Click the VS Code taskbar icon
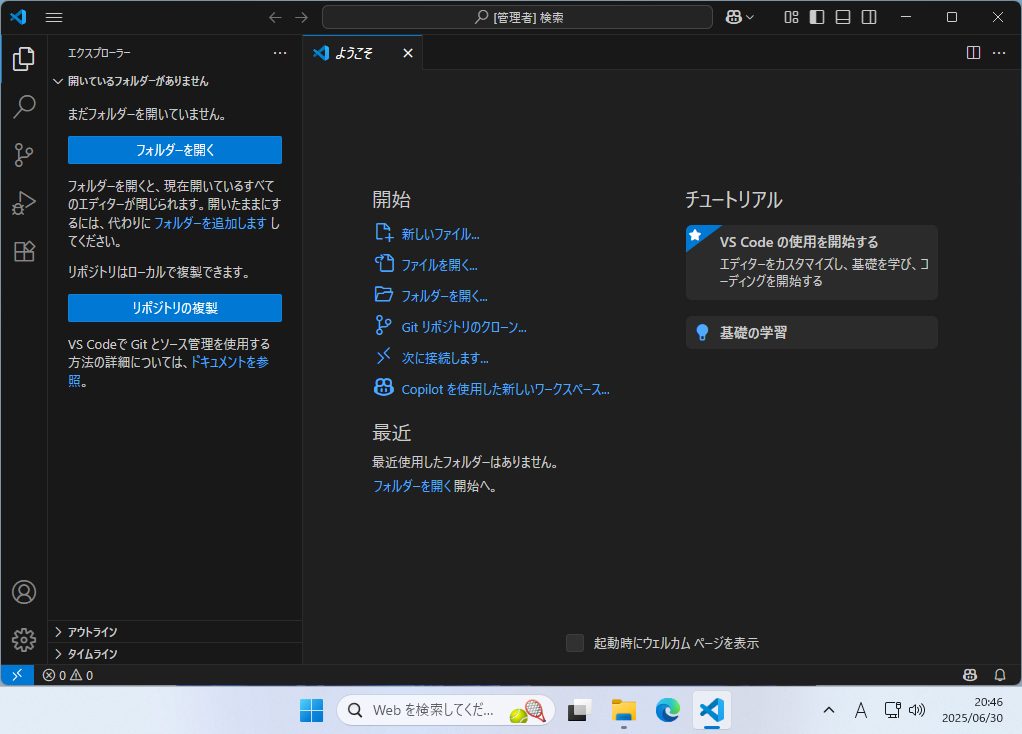 tap(712, 710)
